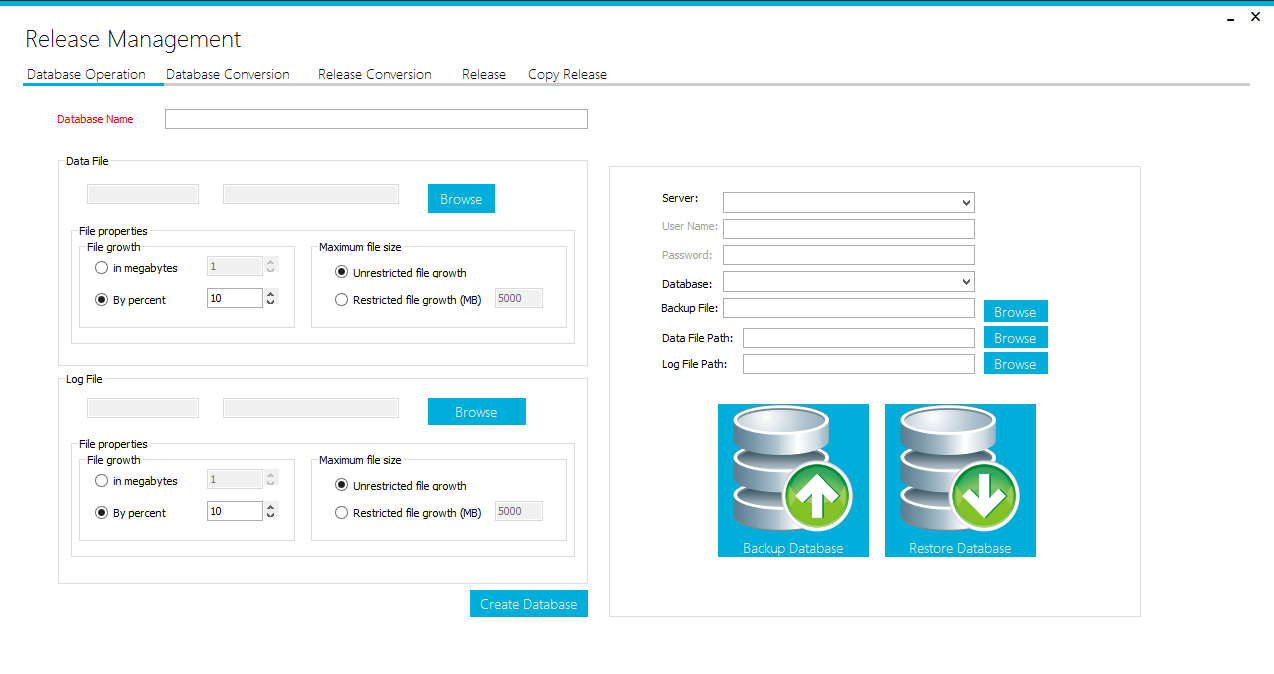This screenshot has width=1274, height=674.
Task: Click the Database Name text field
Action: (376, 119)
